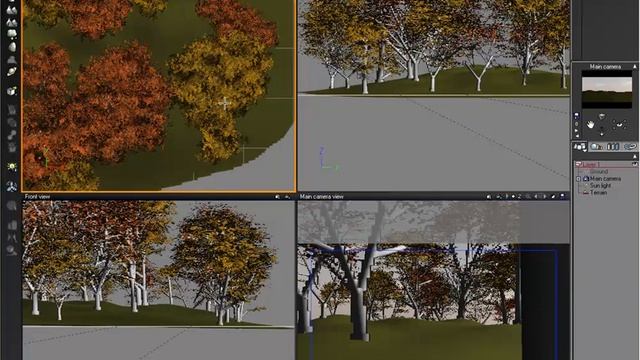The width and height of the screenshot is (640, 360).
Task: Click the magnifier icon at toolbar bottom
Action: pyautogui.click(x=12, y=250)
